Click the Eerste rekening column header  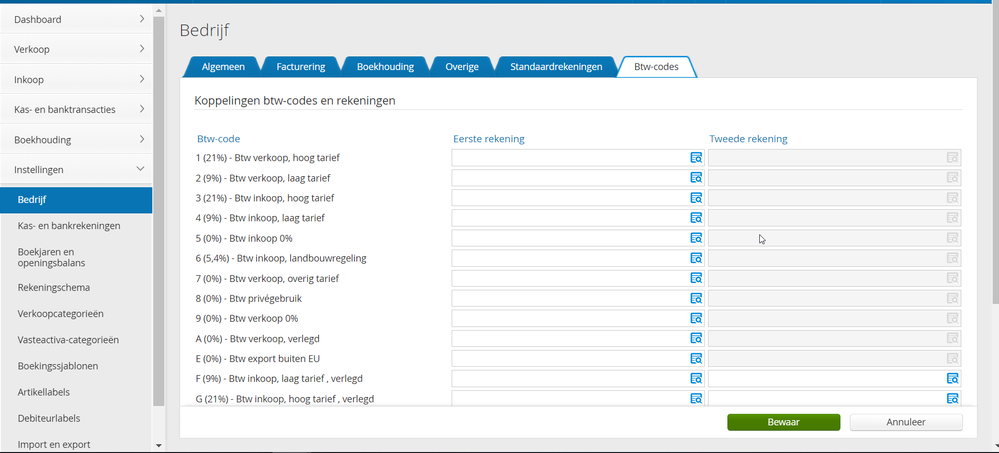(x=489, y=139)
